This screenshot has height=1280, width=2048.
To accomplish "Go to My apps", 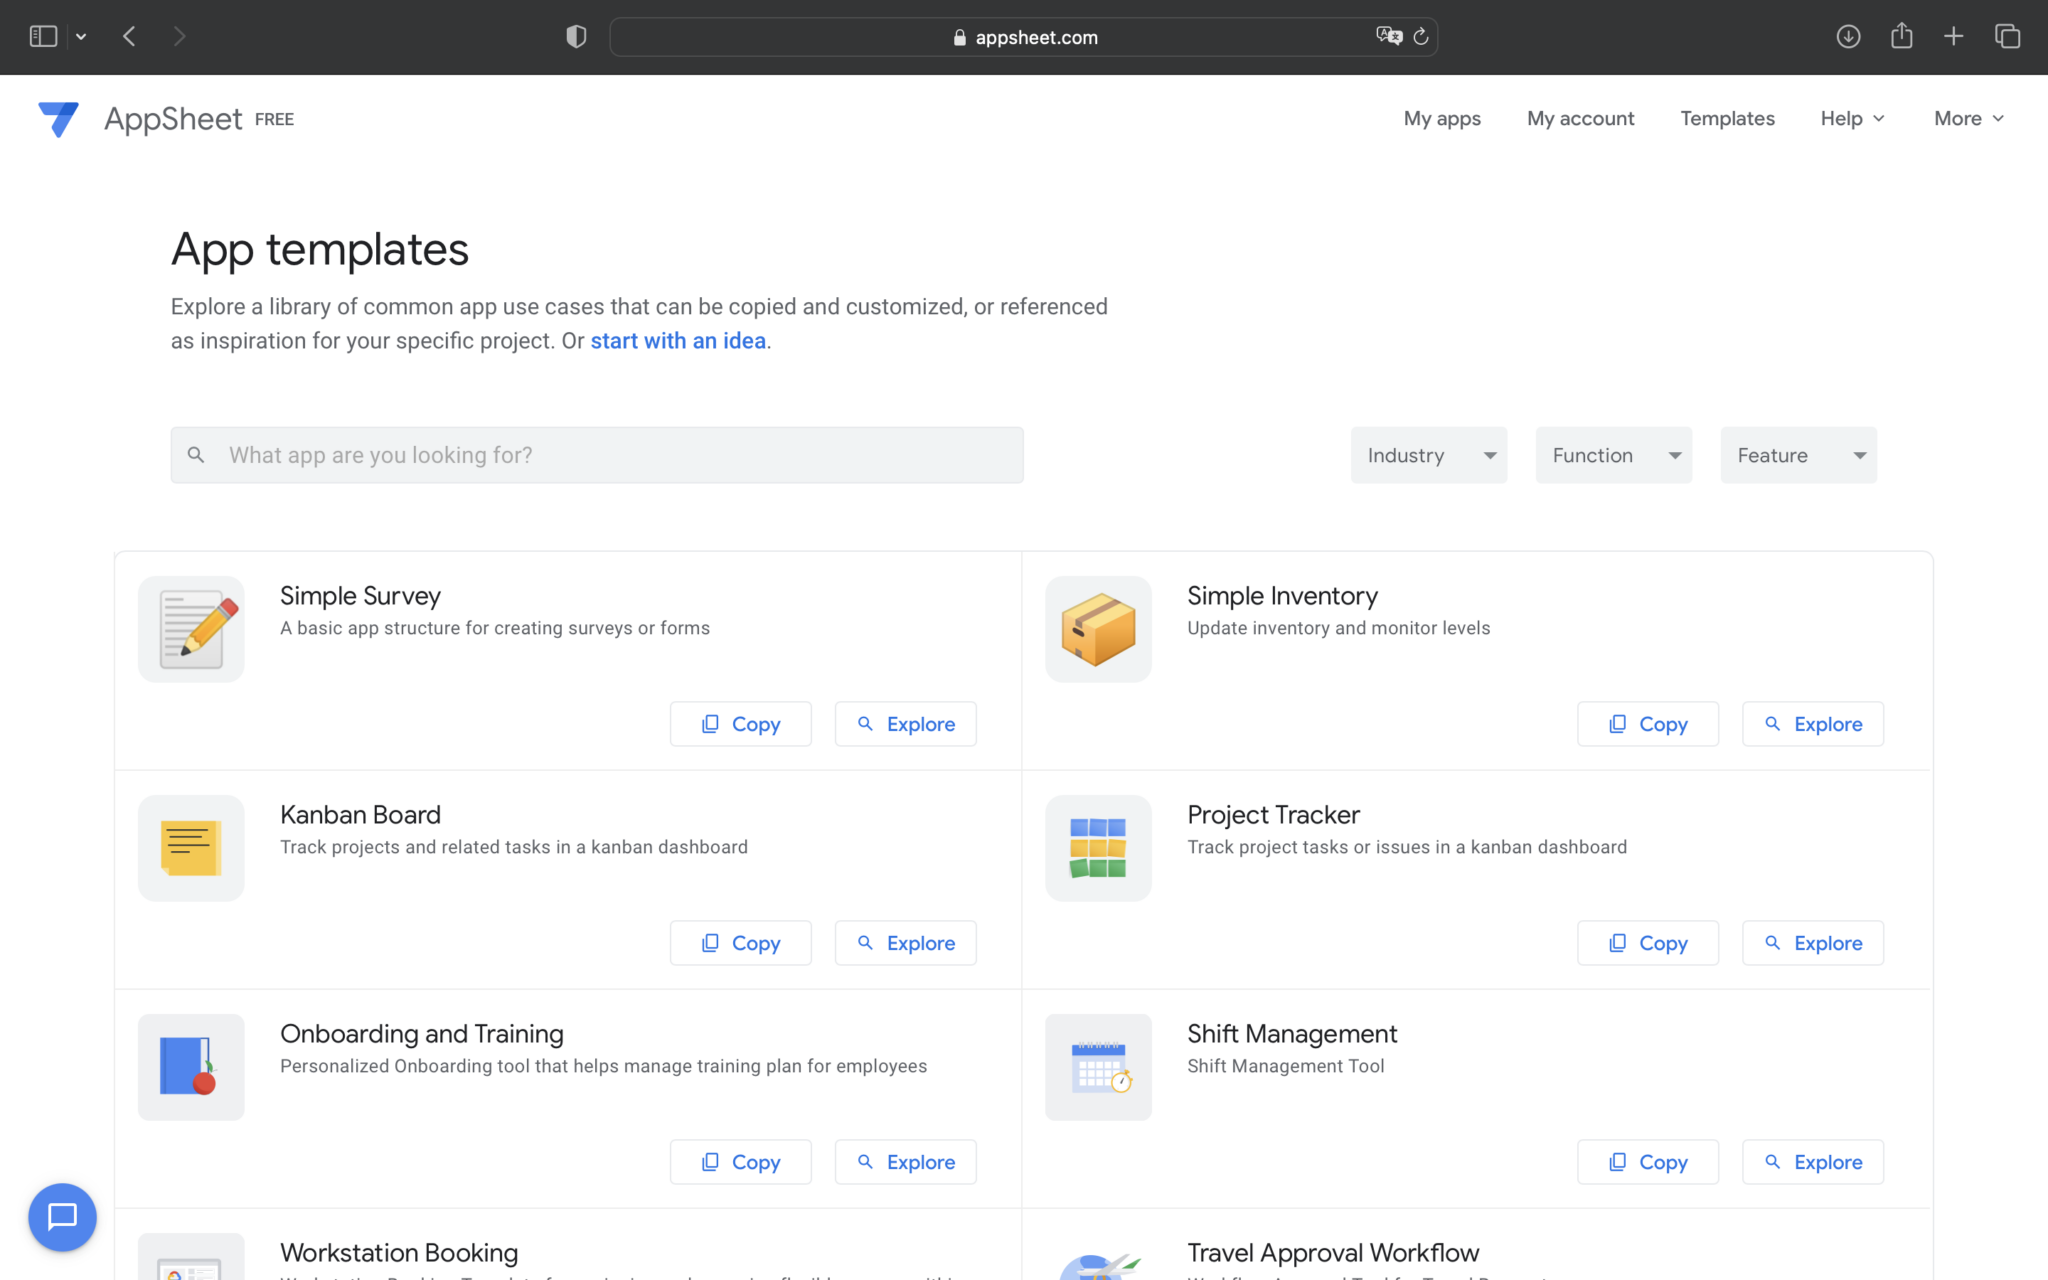I will (x=1441, y=118).
